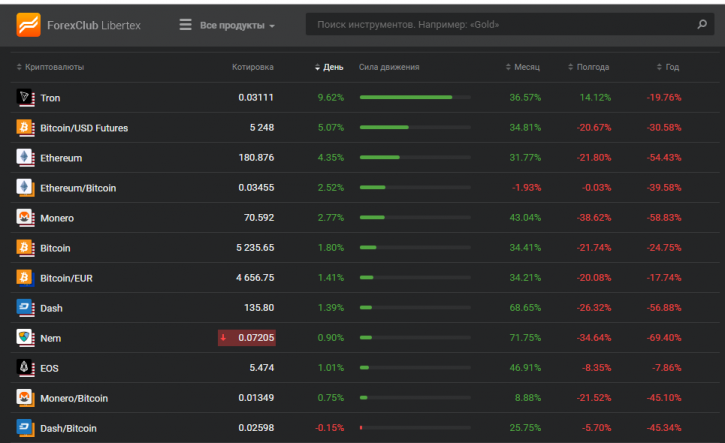
Task: Open the Monero/Bitcoin instrument name
Action: click(74, 399)
